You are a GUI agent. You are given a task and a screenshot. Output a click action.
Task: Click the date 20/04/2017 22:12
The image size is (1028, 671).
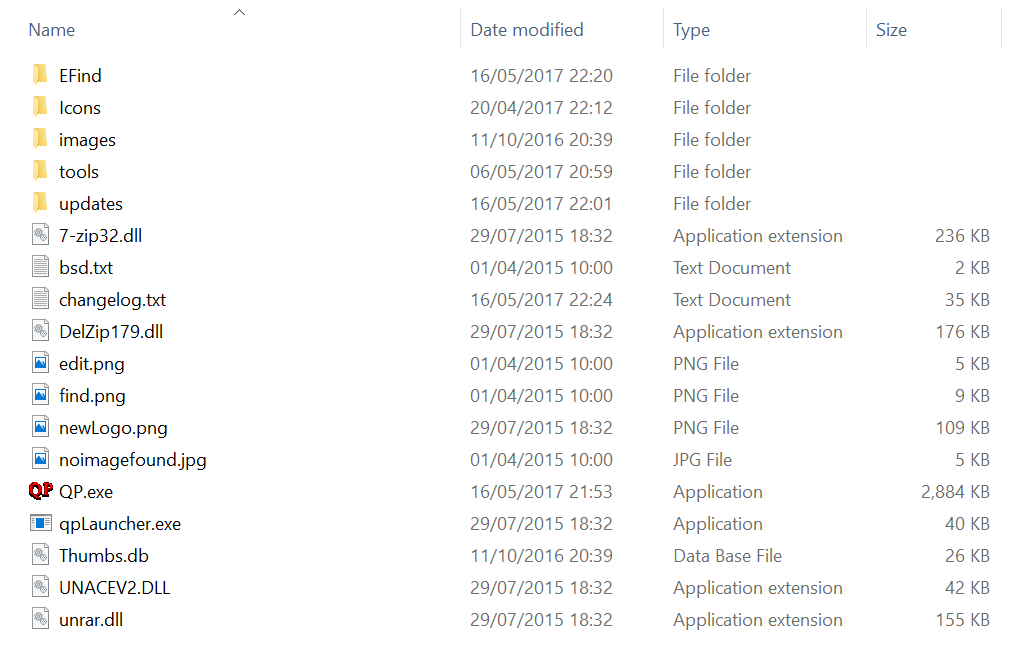541,108
